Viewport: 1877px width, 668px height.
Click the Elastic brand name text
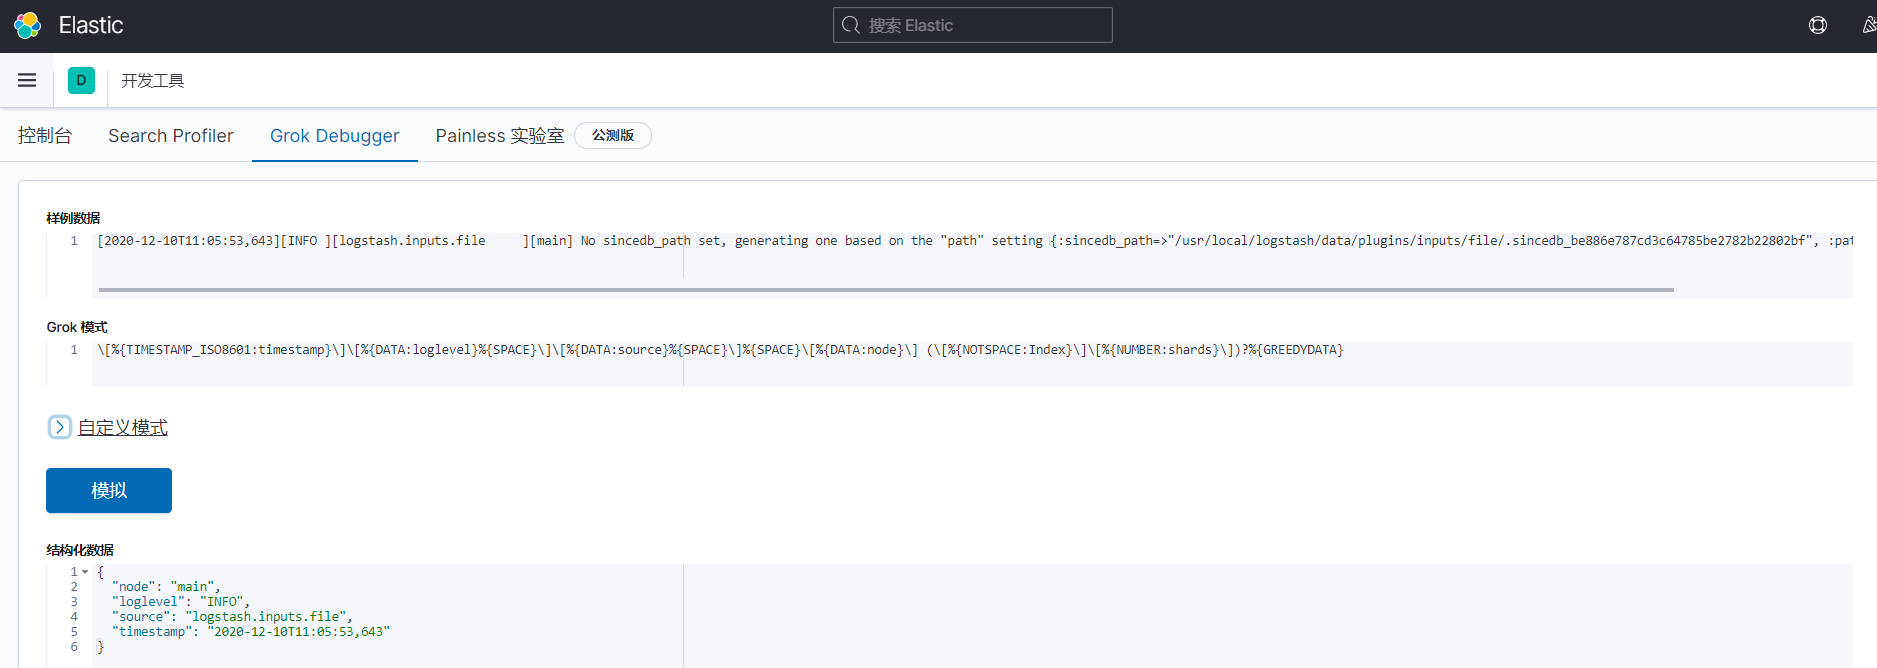[91, 25]
